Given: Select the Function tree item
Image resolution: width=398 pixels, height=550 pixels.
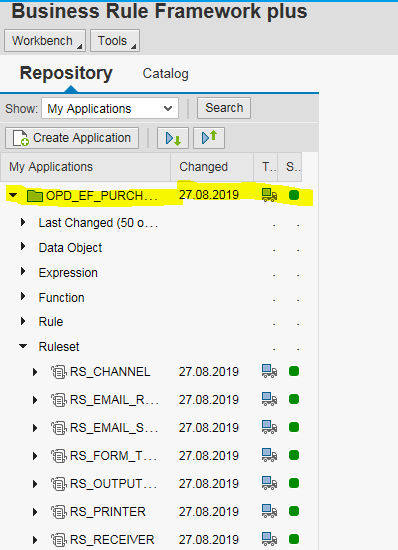Looking at the screenshot, I should (x=61, y=297).
